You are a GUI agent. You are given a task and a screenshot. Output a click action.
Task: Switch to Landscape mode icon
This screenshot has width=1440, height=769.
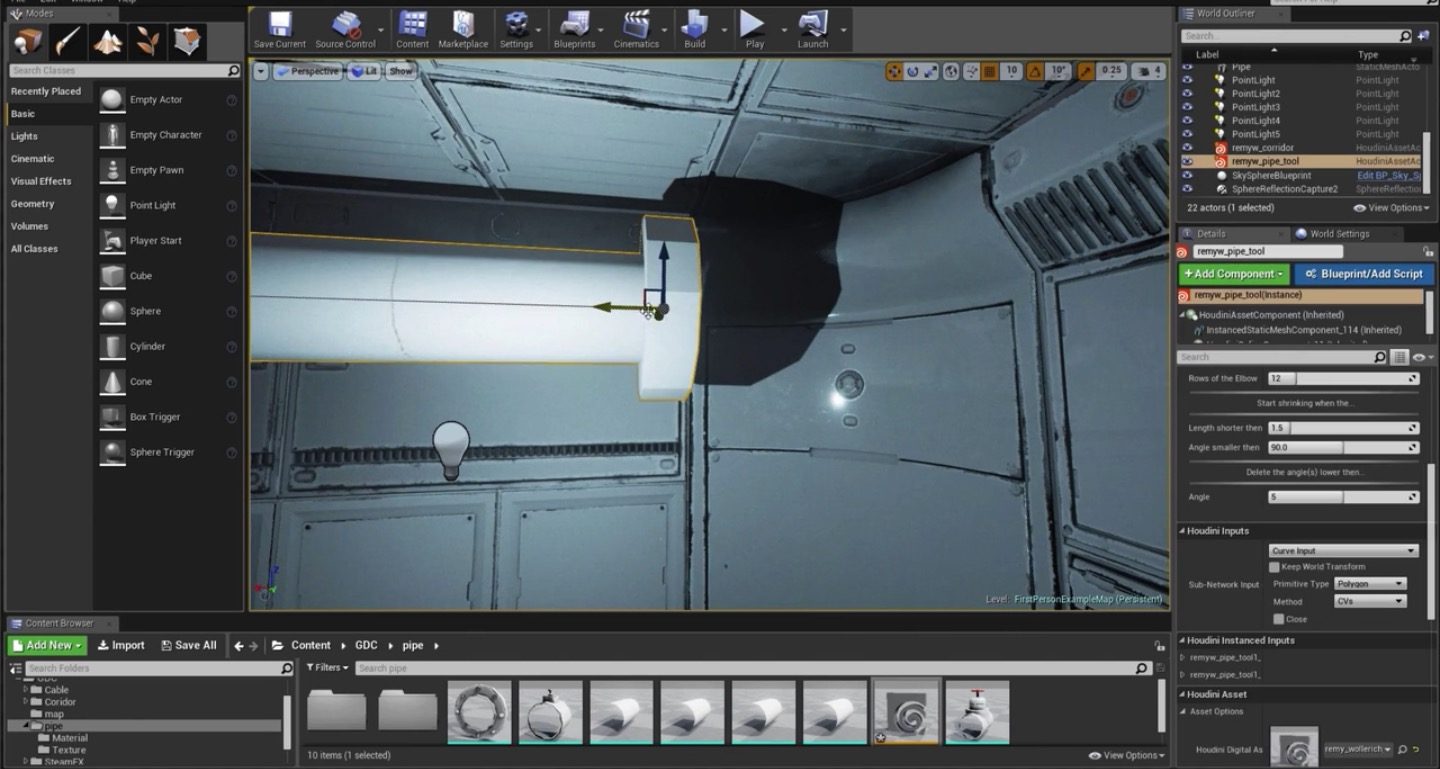tap(107, 41)
